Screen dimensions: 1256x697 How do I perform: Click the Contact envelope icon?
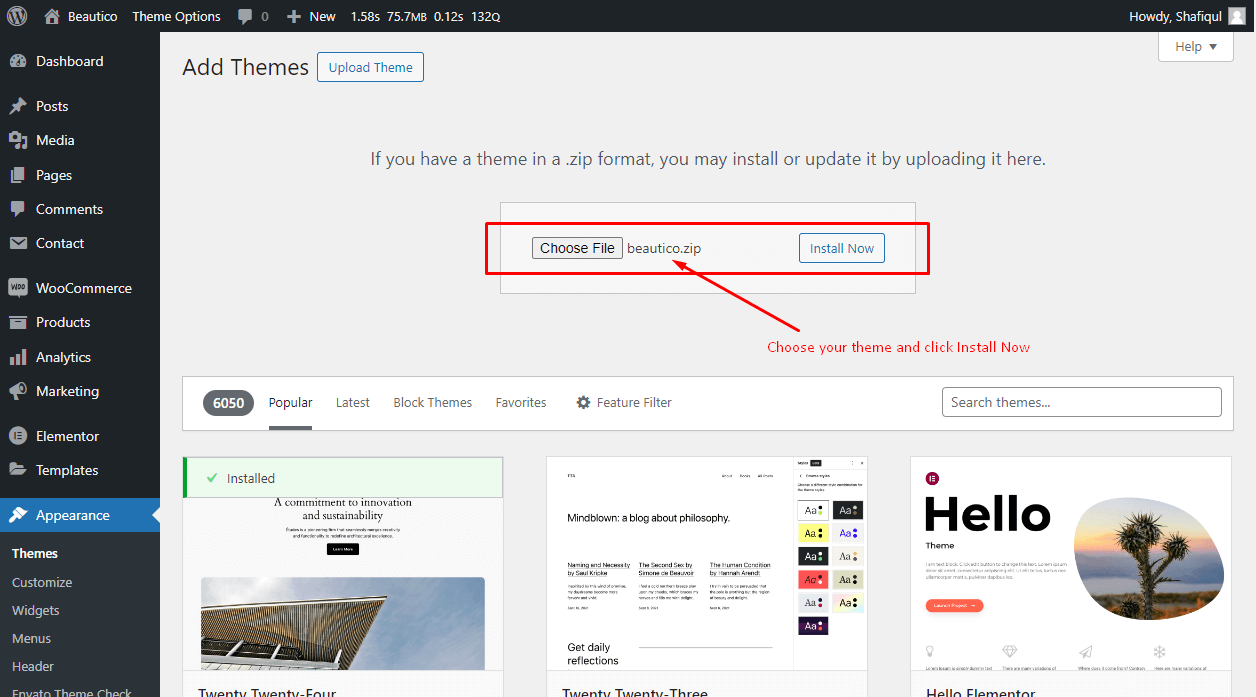18,243
